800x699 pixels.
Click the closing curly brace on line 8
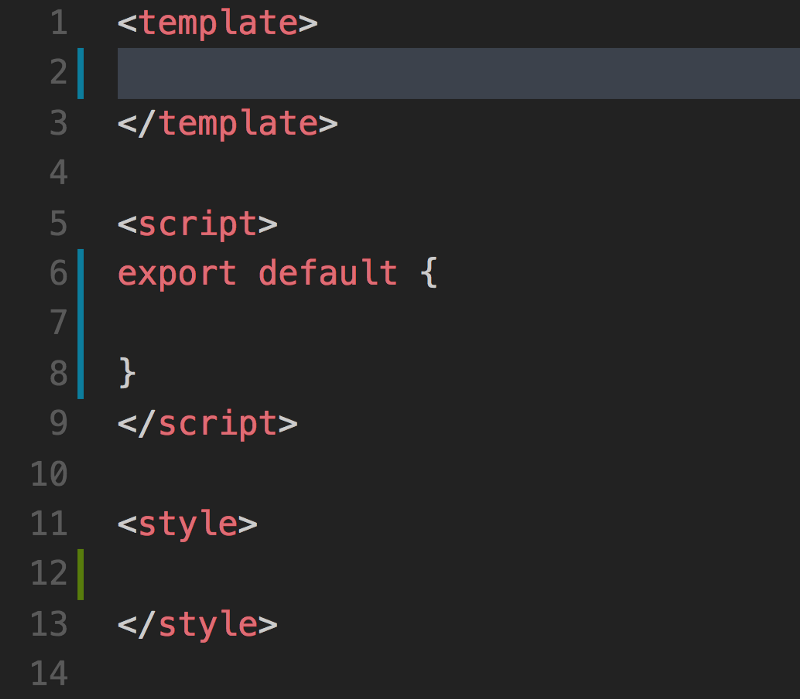(x=127, y=373)
